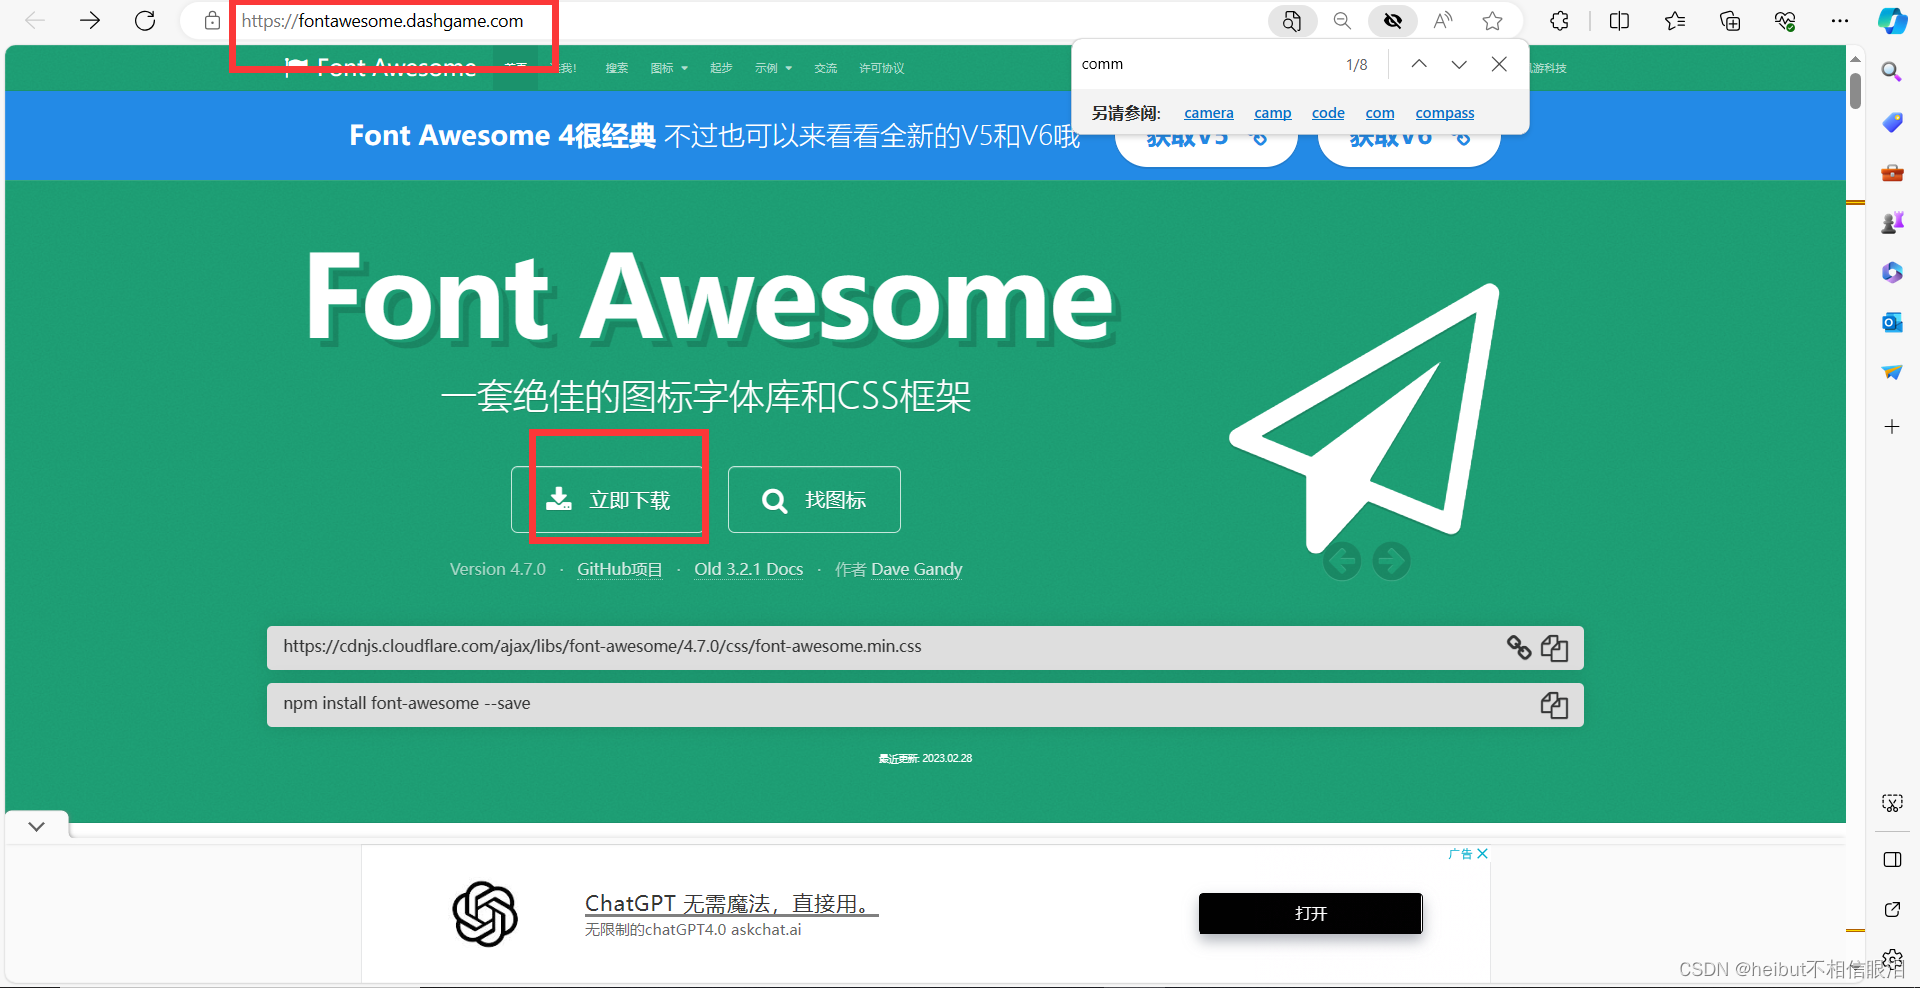The width and height of the screenshot is (1920, 988).
Task: Select the cdnjs.cloudflare.com URL text
Action: tap(602, 646)
